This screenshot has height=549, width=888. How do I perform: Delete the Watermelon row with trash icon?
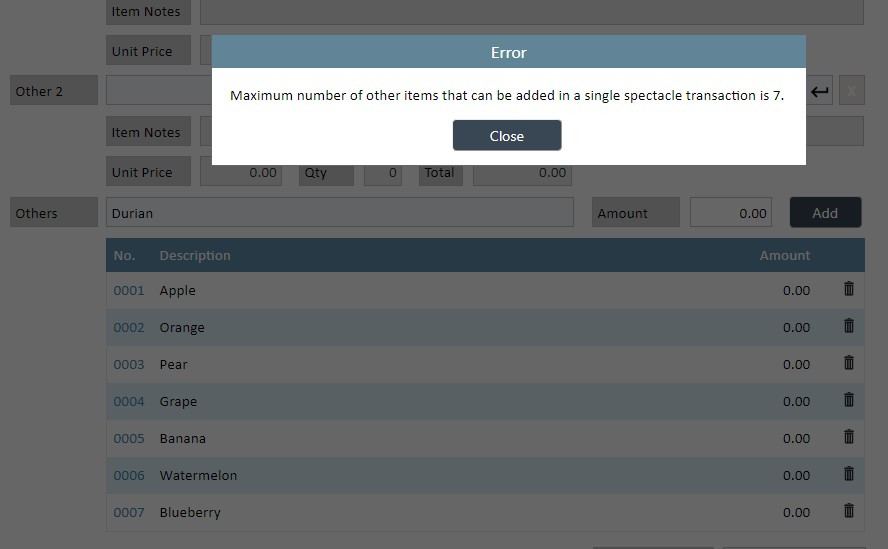click(848, 474)
